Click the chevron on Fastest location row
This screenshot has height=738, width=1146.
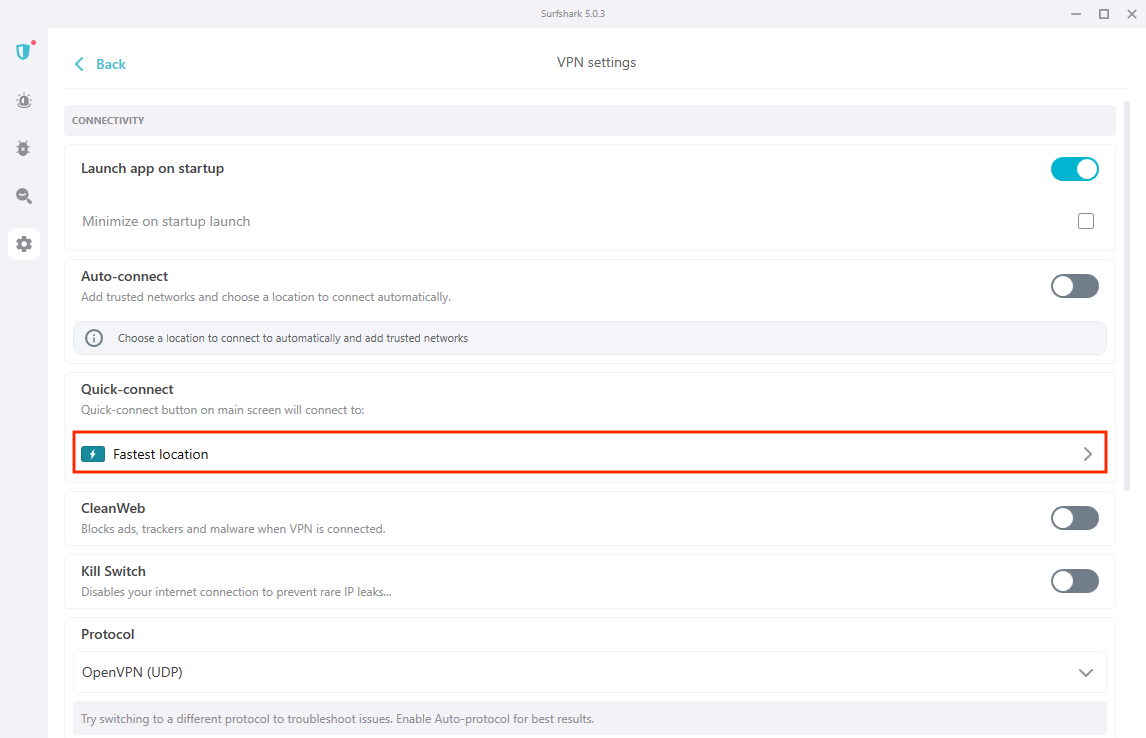click(1088, 454)
